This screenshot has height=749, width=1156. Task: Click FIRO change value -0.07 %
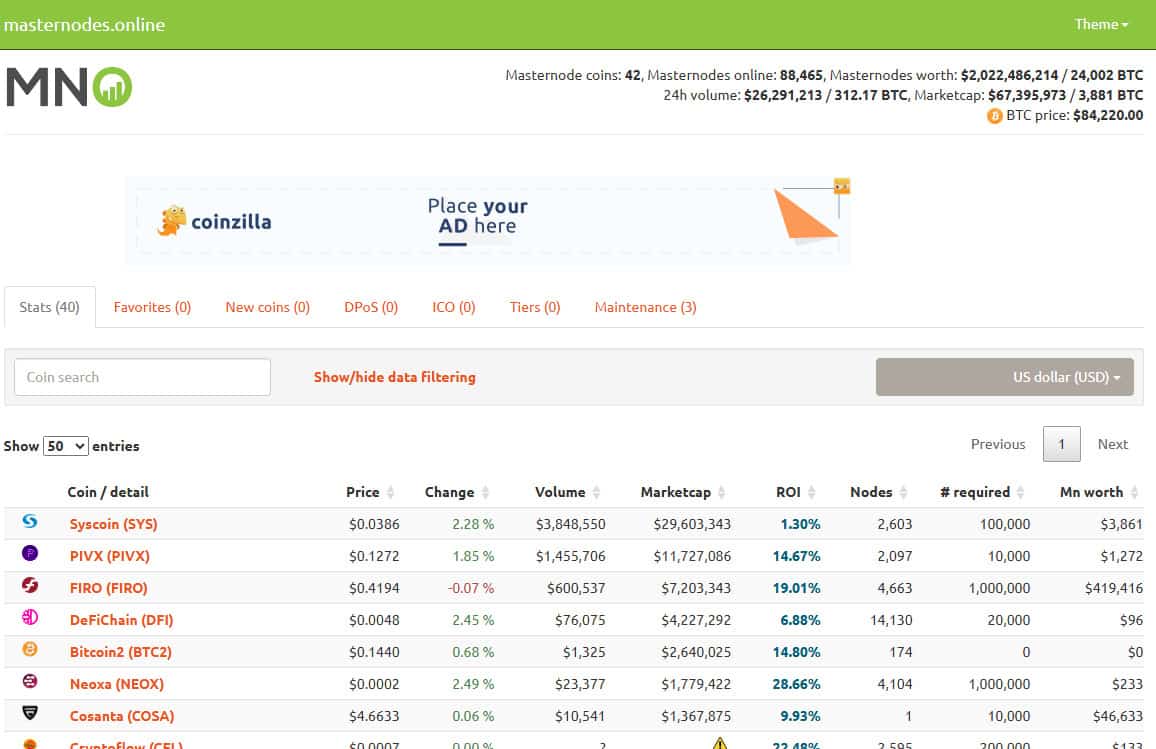pyautogui.click(x=471, y=588)
